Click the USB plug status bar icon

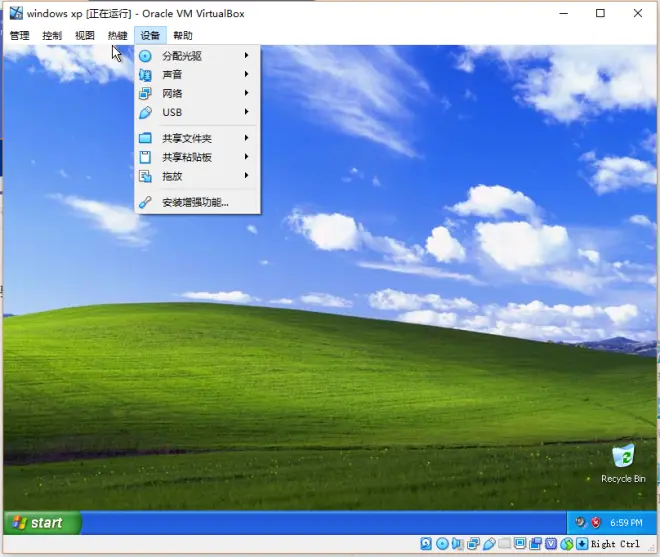click(489, 544)
